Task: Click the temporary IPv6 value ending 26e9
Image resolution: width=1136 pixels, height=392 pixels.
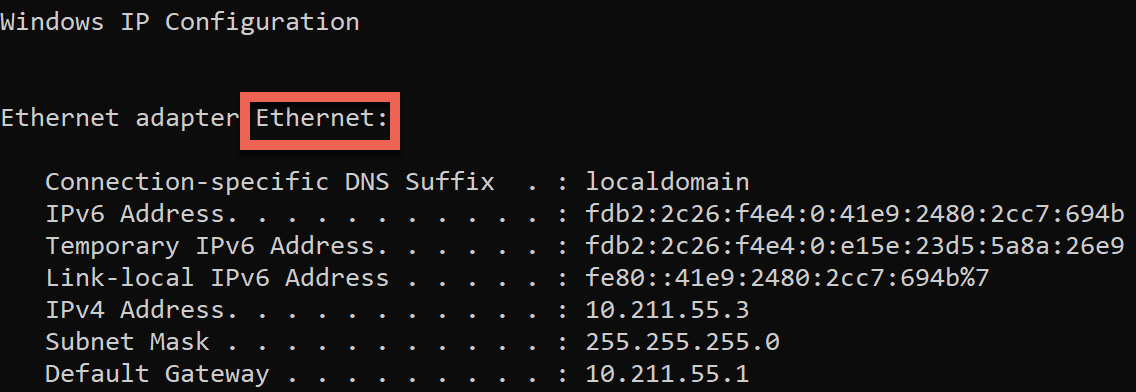Action: pos(855,246)
